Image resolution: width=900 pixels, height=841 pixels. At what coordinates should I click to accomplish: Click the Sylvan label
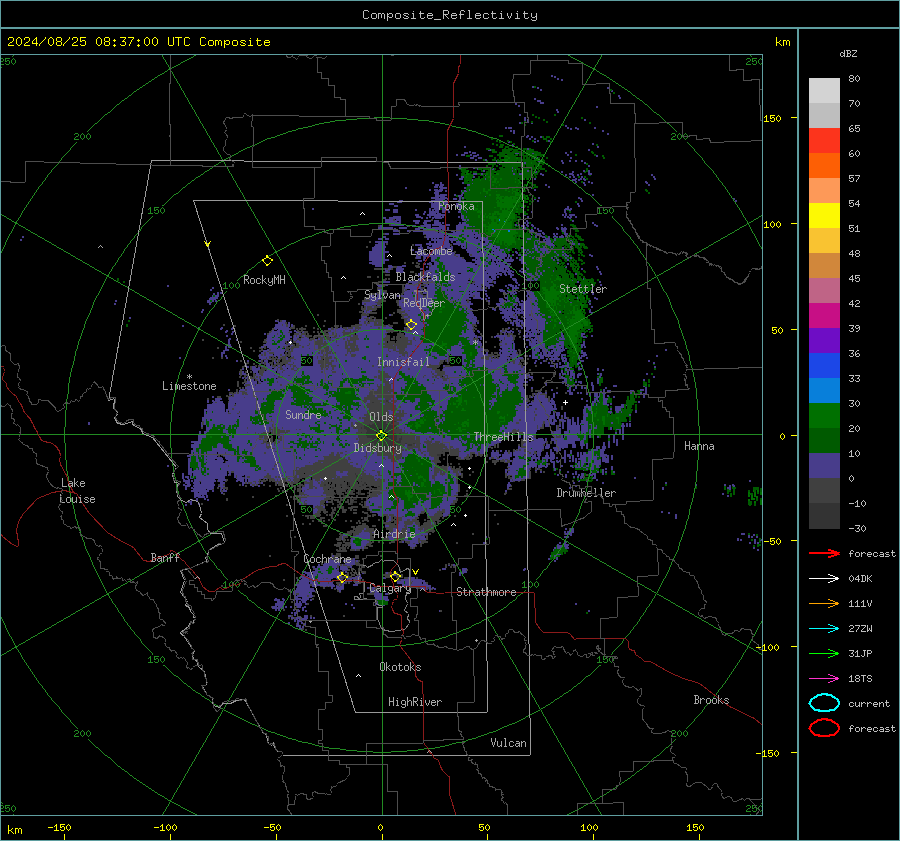[x=382, y=295]
